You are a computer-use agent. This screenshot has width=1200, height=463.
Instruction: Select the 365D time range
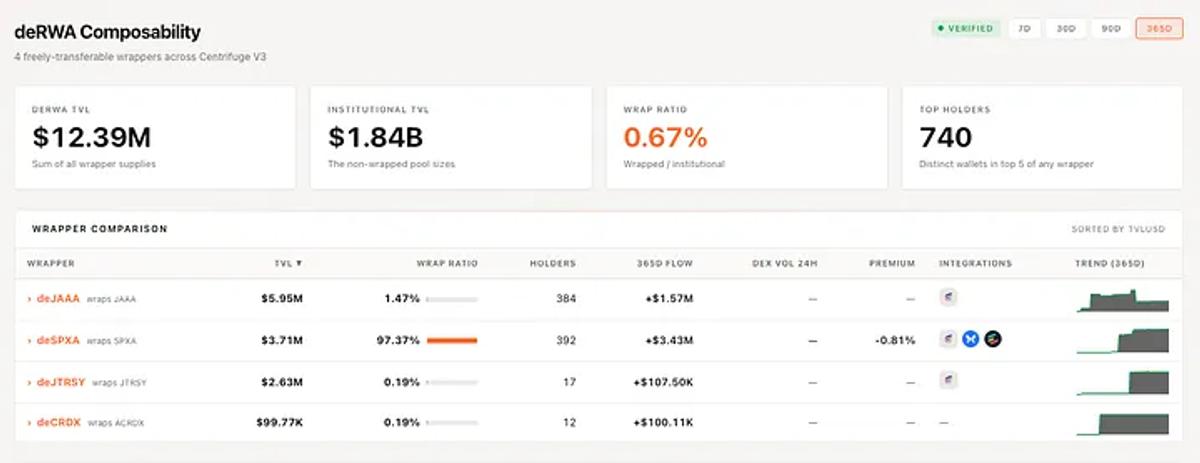(x=1159, y=29)
